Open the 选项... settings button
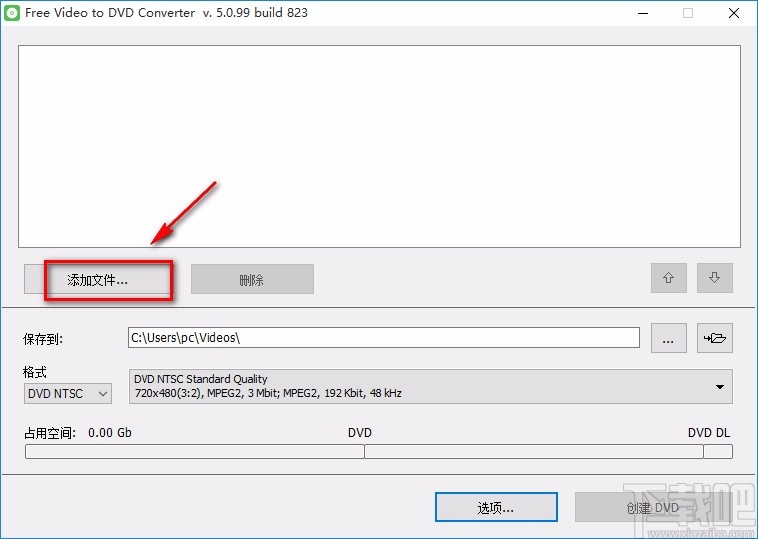 tap(496, 507)
